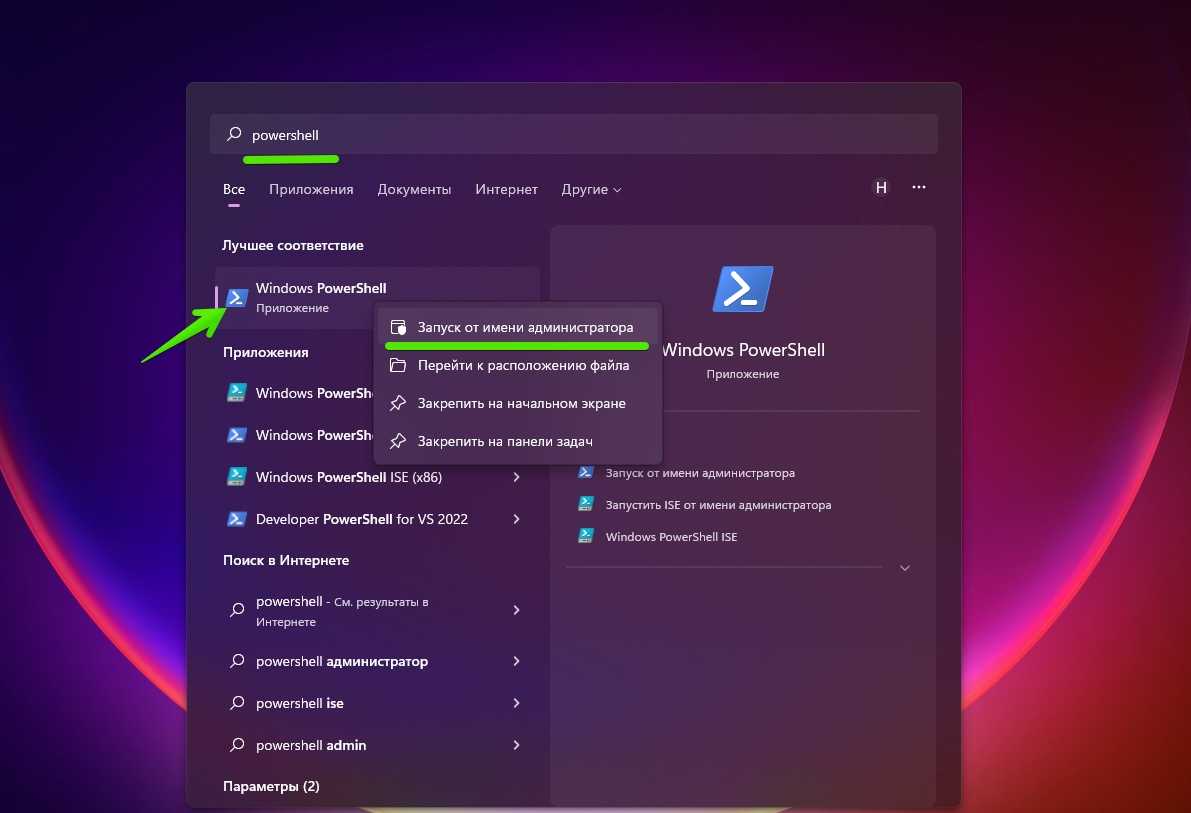Click search icon beside powershell ise
Image resolution: width=1191 pixels, height=813 pixels.
click(237, 703)
